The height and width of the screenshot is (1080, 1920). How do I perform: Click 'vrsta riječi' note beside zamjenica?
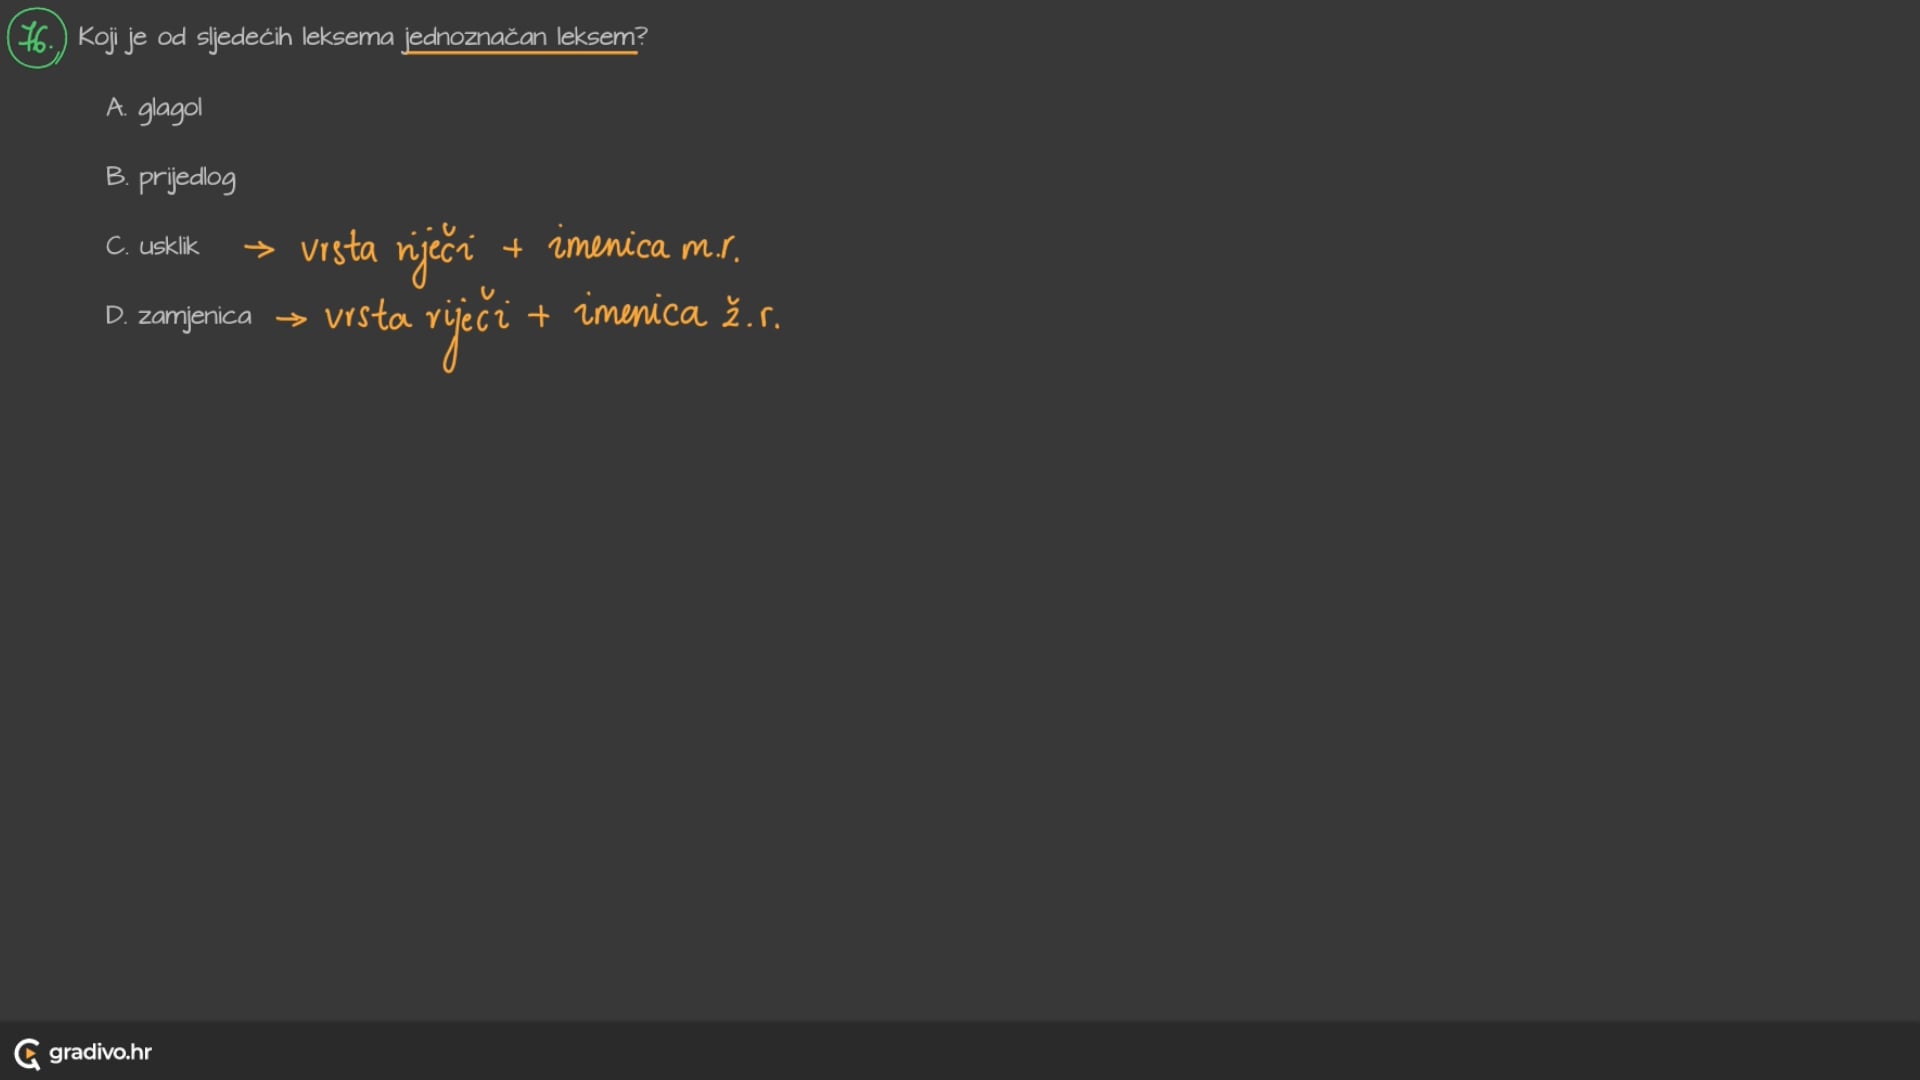pos(416,318)
